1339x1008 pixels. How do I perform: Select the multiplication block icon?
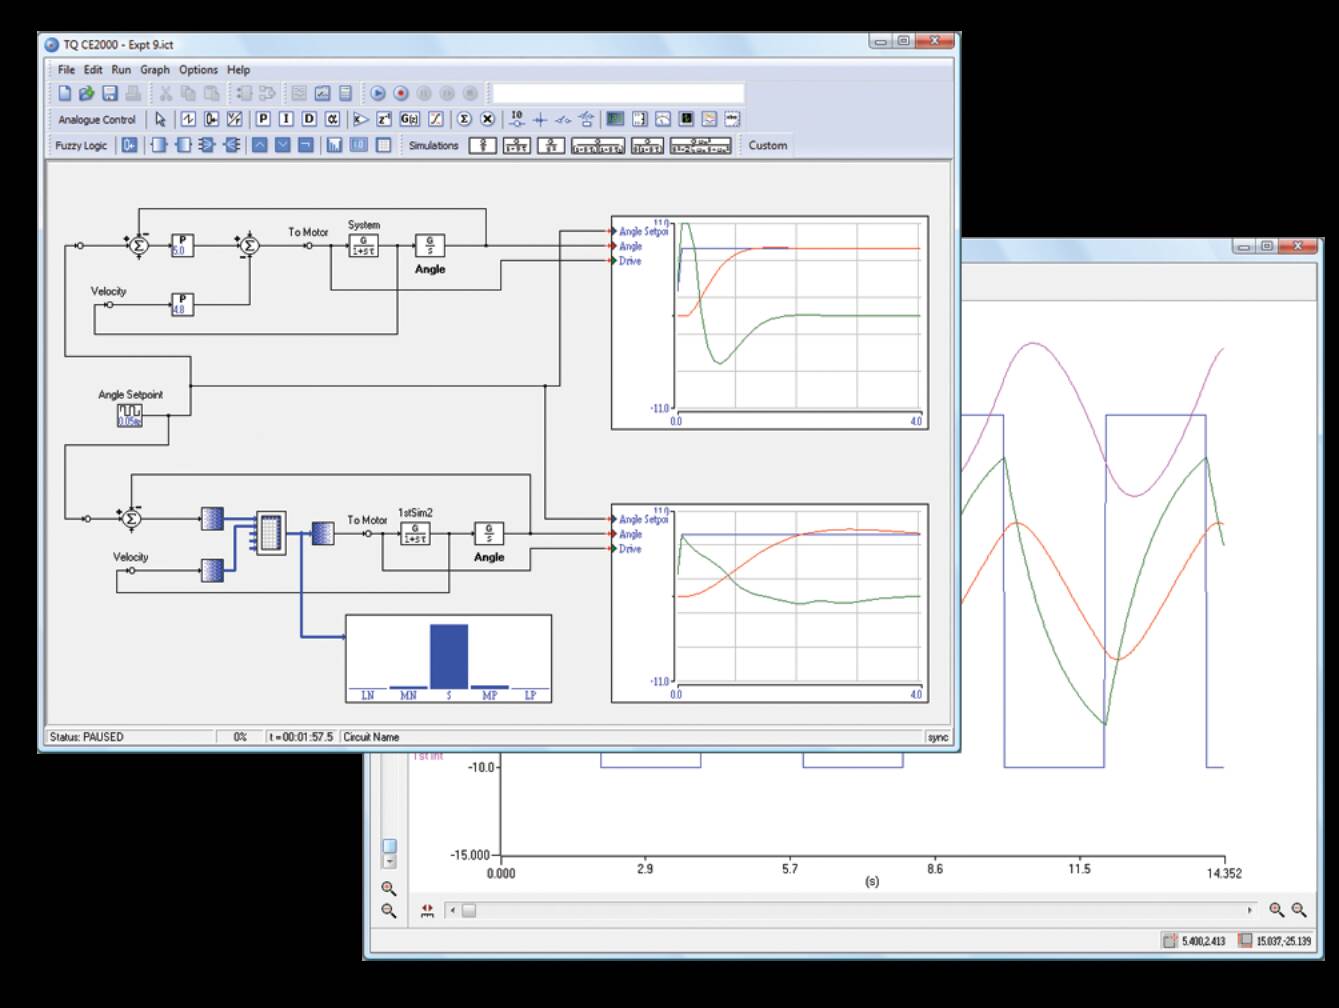[487, 118]
